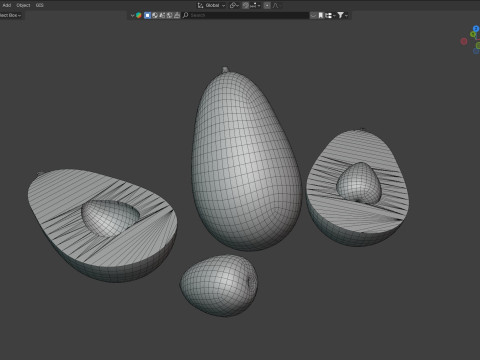Open the Object menu

point(23,5)
